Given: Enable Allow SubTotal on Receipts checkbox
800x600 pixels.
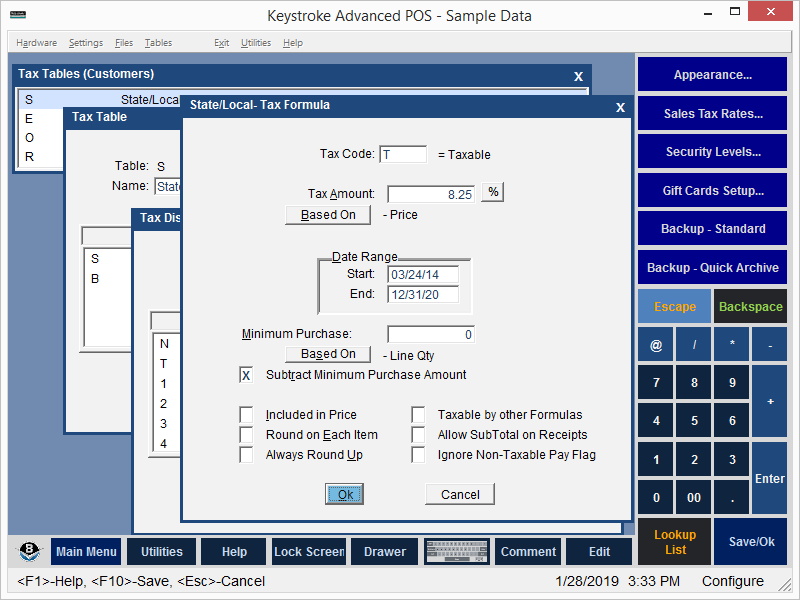Looking at the screenshot, I should coord(418,435).
